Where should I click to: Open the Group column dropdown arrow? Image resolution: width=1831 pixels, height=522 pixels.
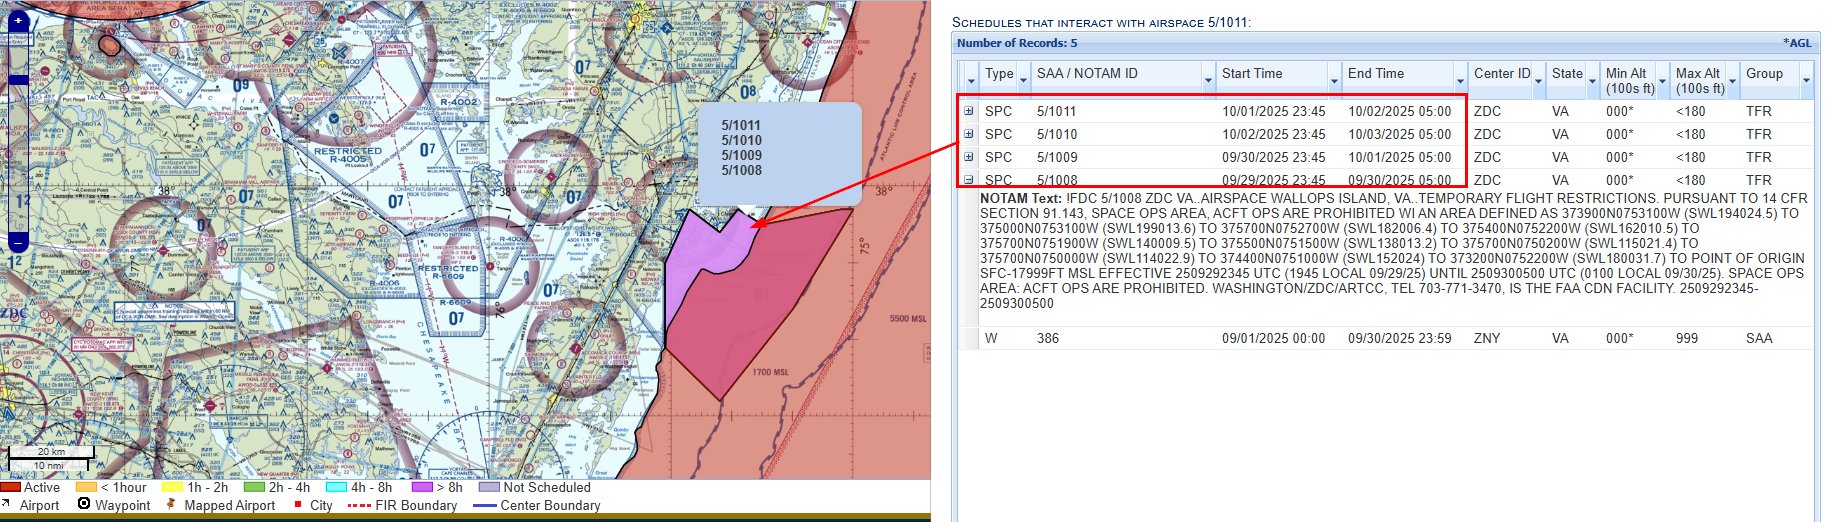pyautogui.click(x=1806, y=80)
